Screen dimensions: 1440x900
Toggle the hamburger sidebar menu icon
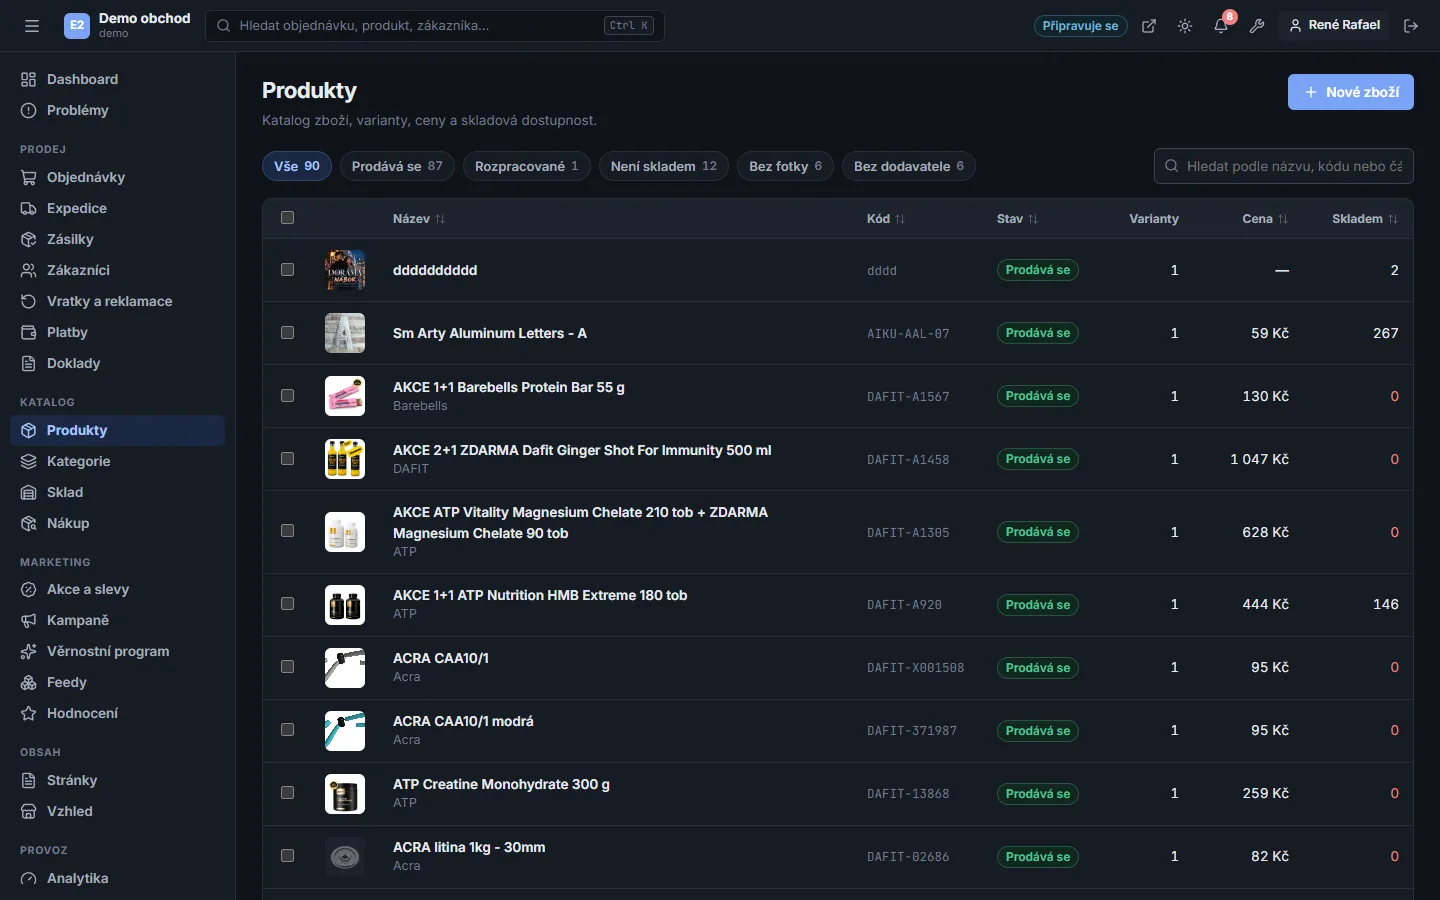pyautogui.click(x=32, y=26)
